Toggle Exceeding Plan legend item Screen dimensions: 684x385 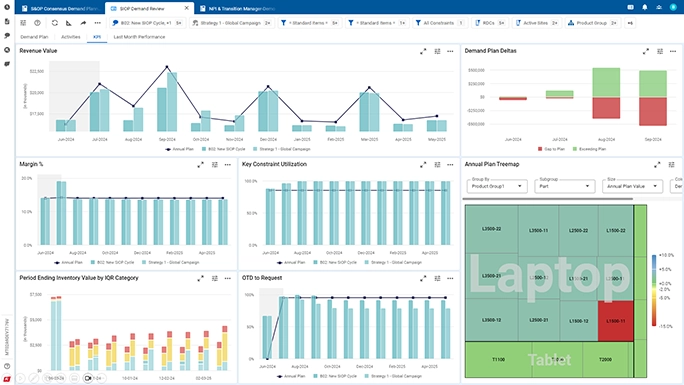[x=589, y=149]
